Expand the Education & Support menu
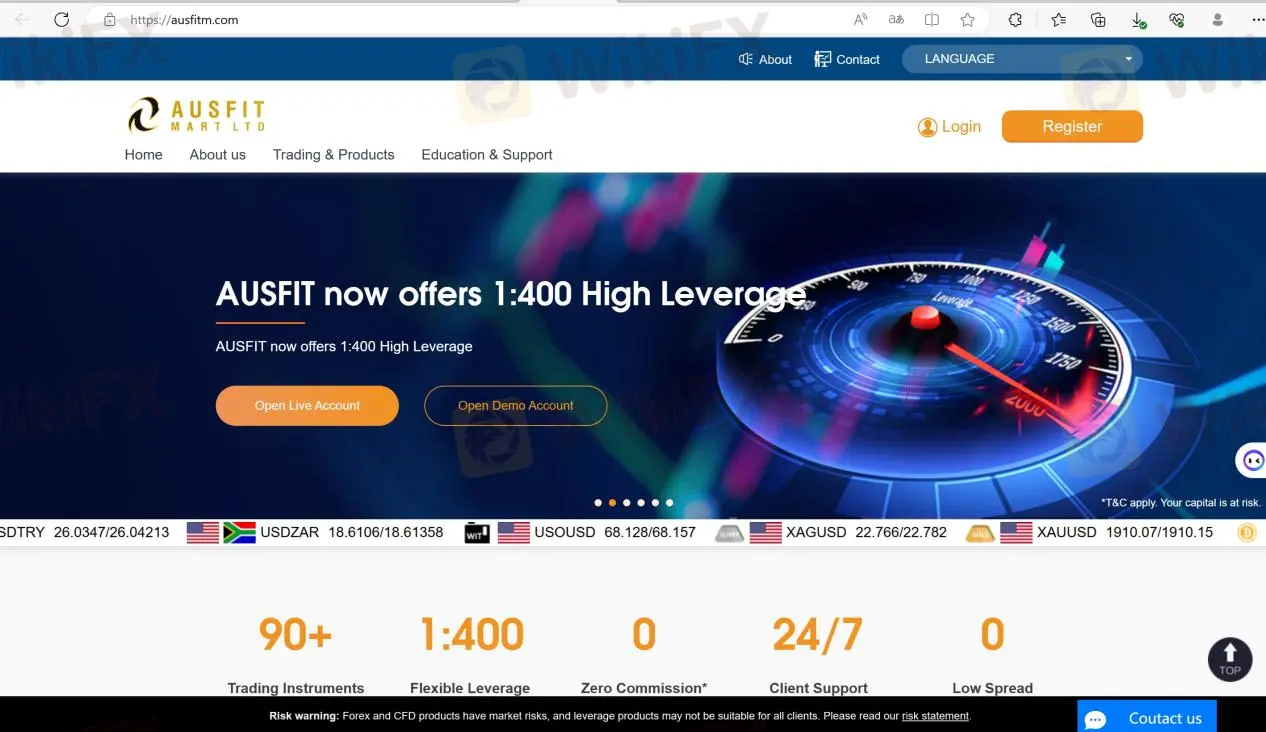 (486, 155)
